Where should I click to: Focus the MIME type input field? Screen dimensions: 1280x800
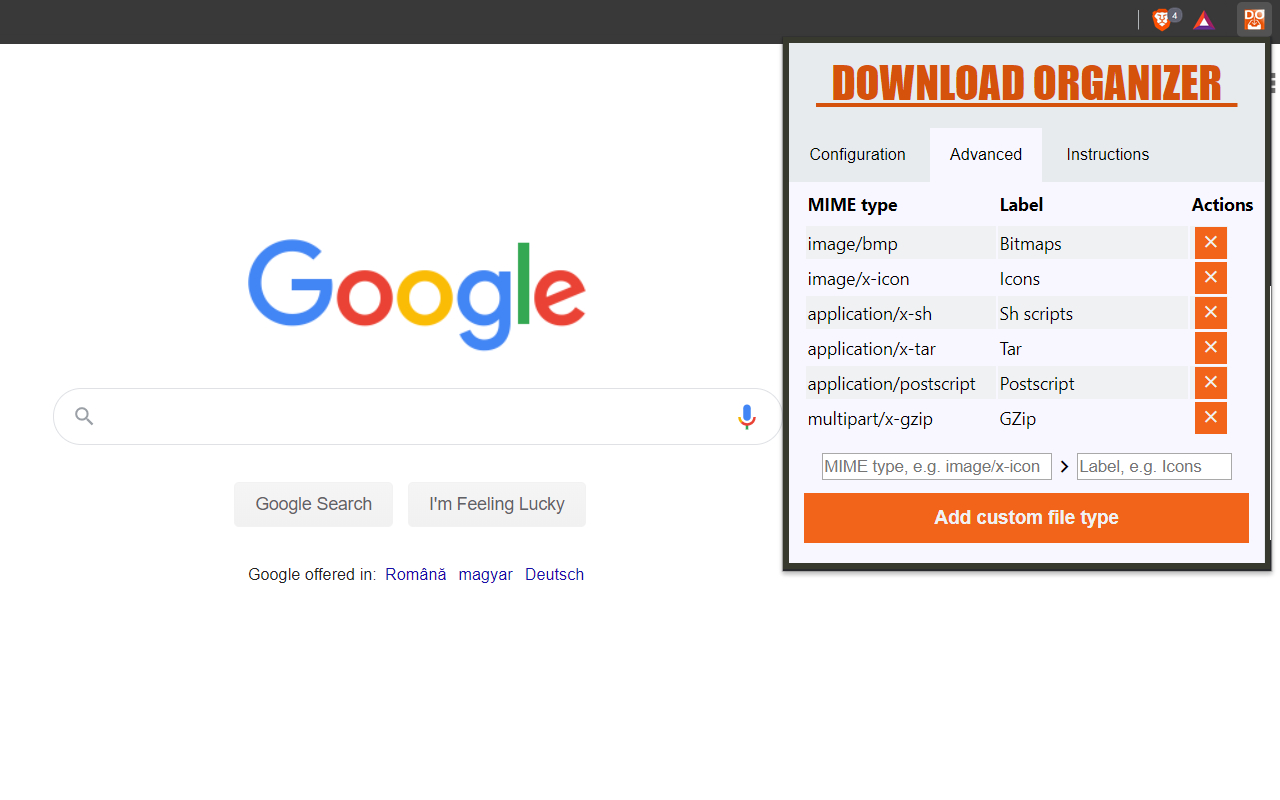coord(937,467)
